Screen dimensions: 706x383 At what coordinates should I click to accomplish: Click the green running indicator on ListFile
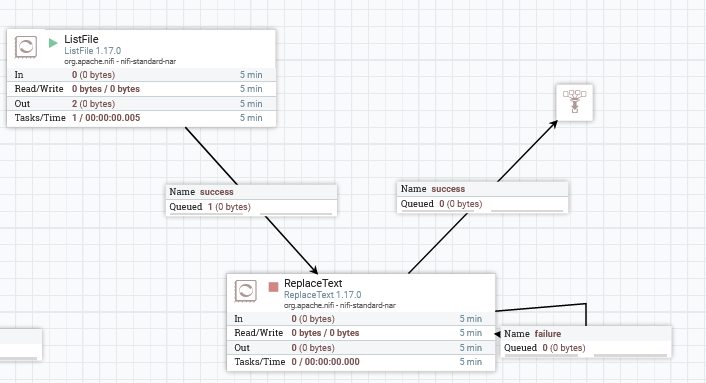[x=53, y=43]
